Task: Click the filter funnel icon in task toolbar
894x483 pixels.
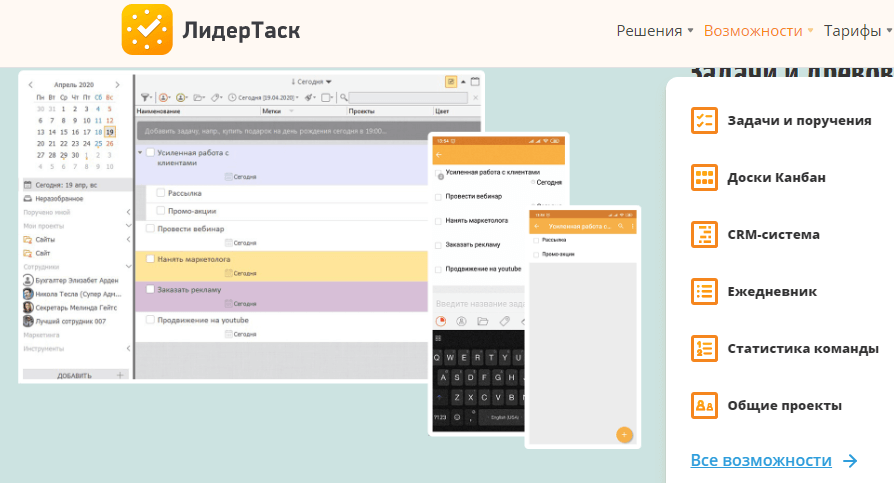Action: pyautogui.click(x=145, y=97)
